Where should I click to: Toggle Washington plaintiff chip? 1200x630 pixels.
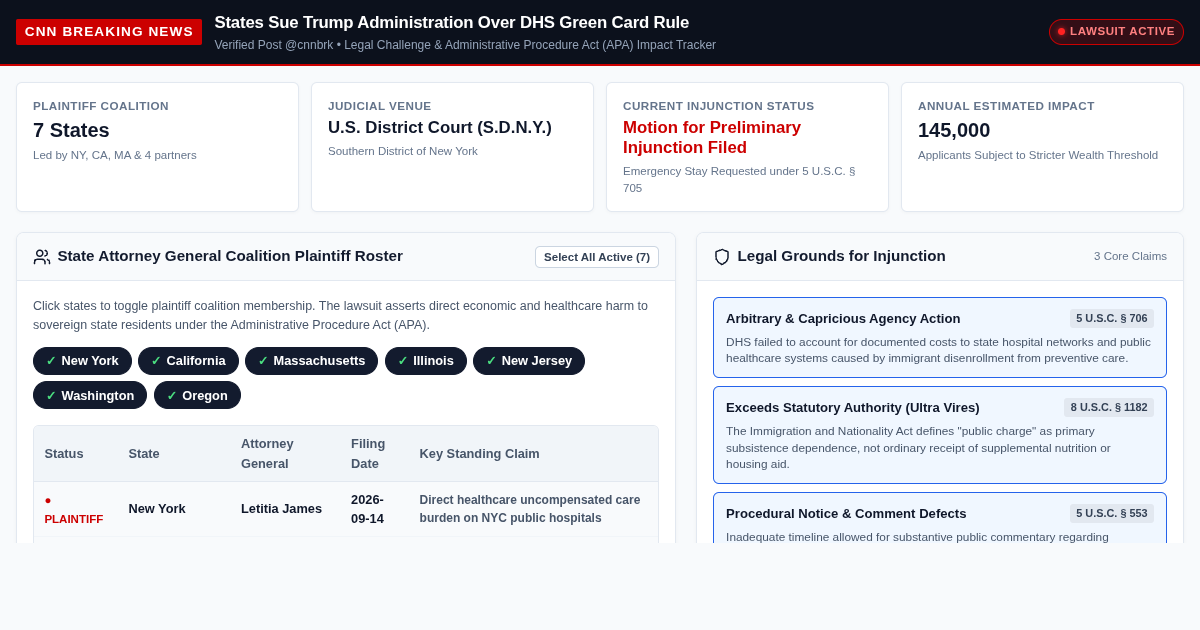(x=90, y=395)
